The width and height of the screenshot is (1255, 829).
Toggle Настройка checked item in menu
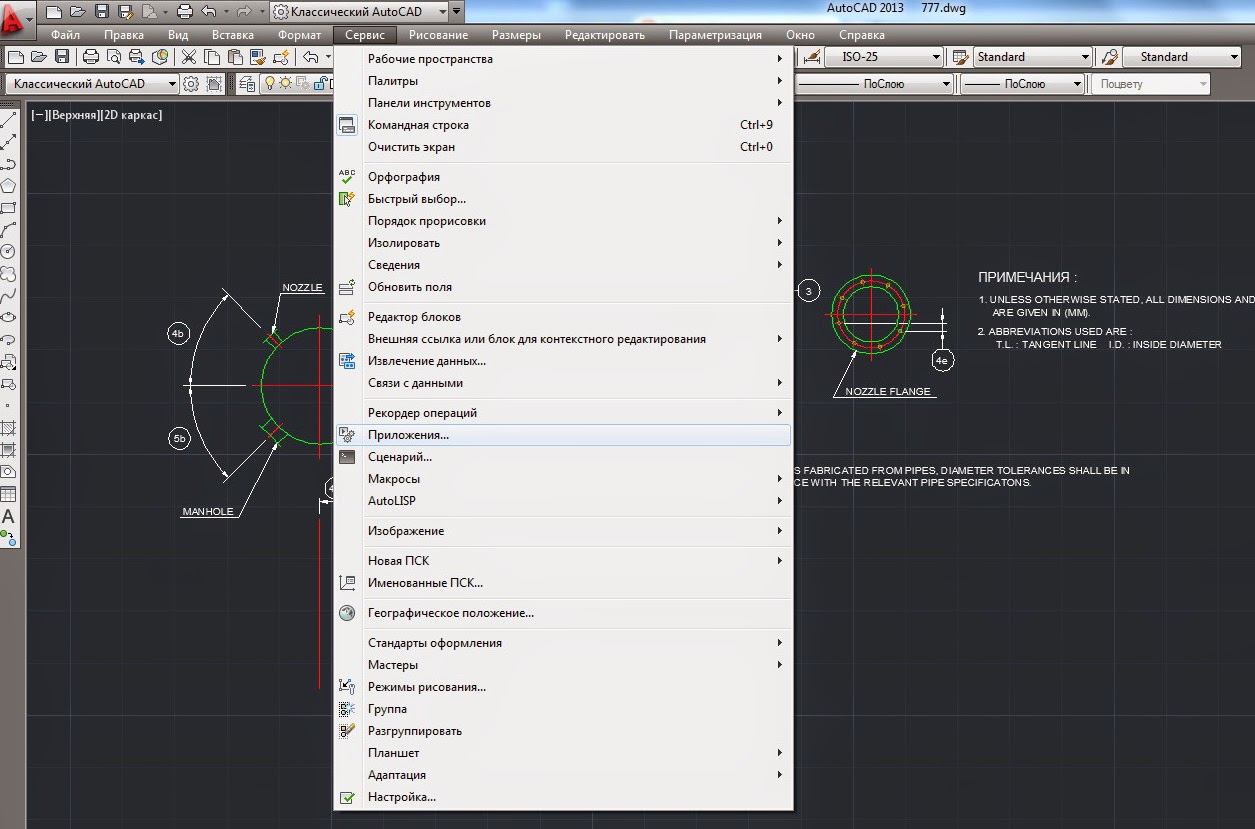pyautogui.click(x=563, y=797)
